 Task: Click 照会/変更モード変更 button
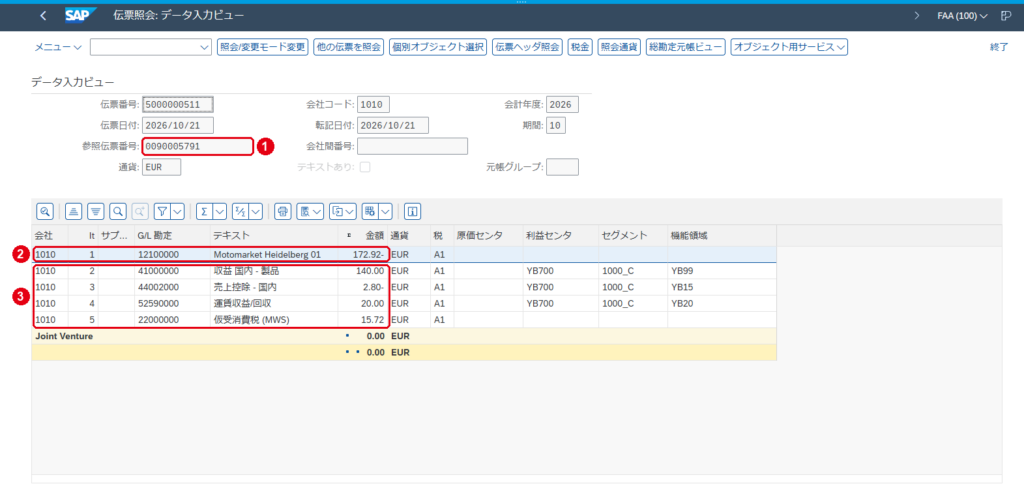point(263,47)
